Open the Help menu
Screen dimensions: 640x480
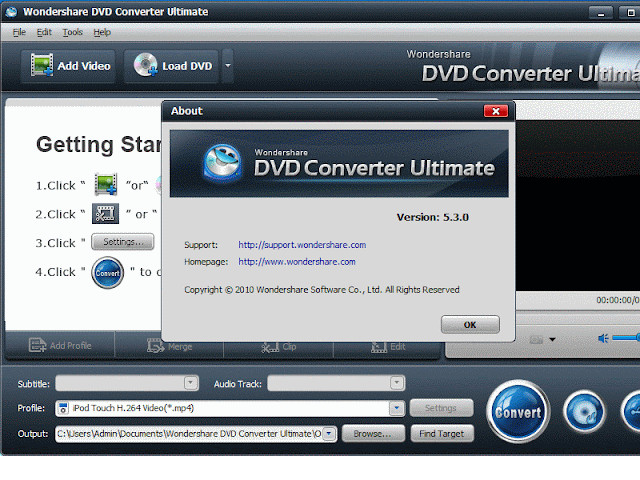tap(102, 32)
